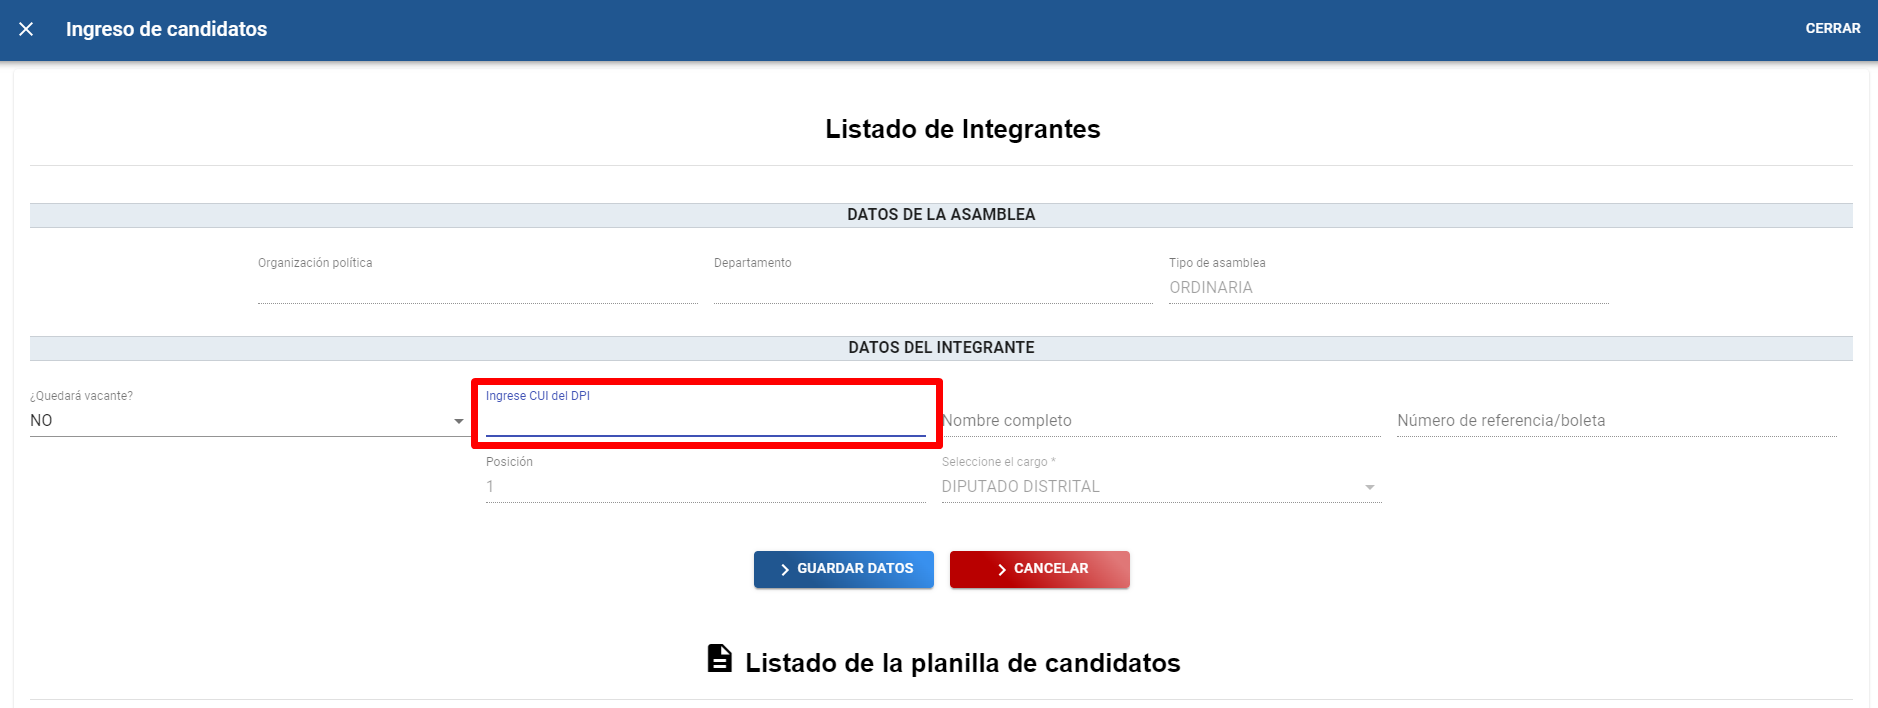Click the chevron icon inside the Guardar Datos button

point(784,569)
